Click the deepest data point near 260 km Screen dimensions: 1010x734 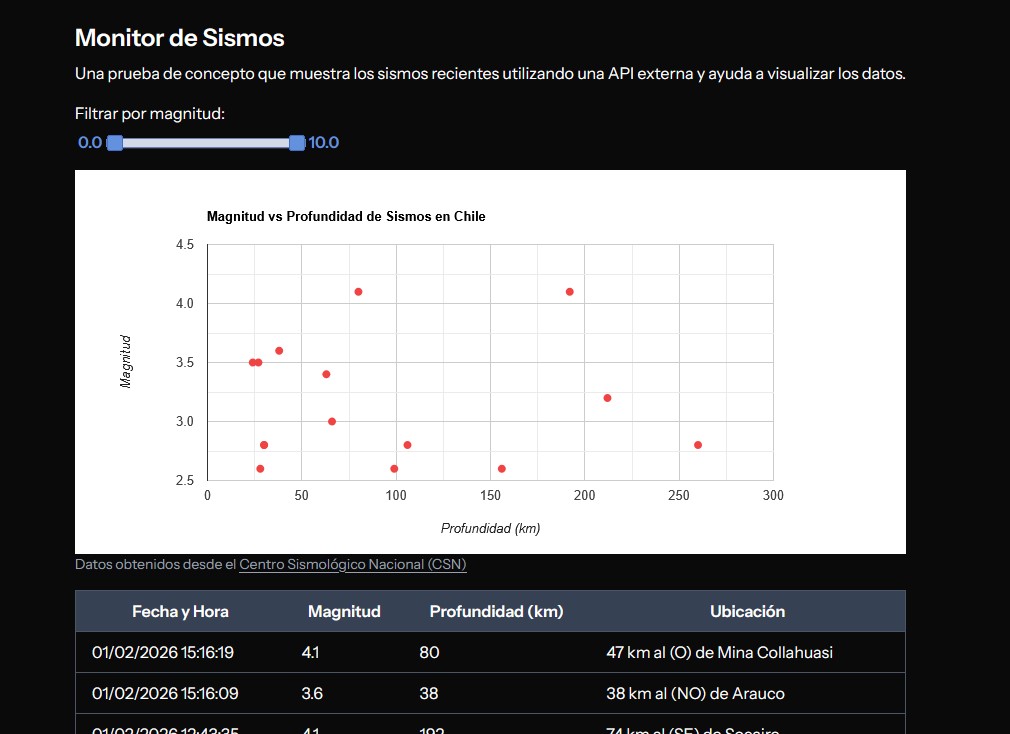698,445
